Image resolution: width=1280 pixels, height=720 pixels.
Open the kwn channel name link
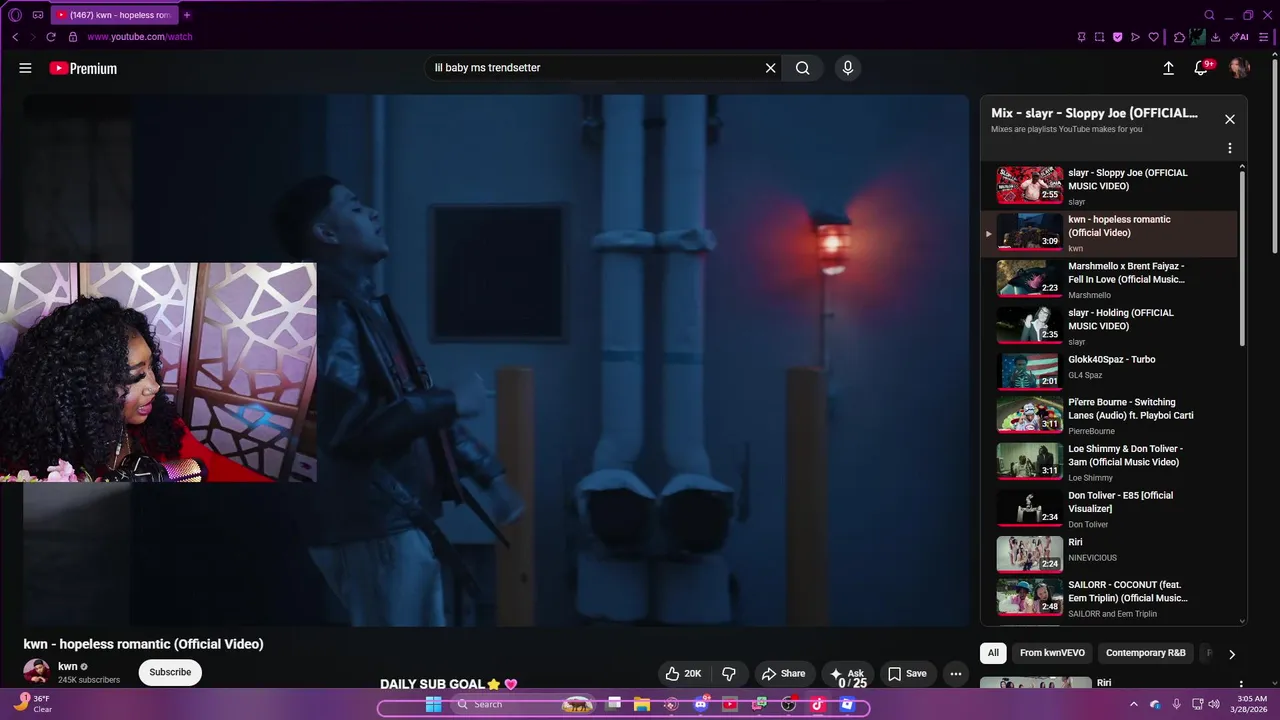[x=68, y=666]
